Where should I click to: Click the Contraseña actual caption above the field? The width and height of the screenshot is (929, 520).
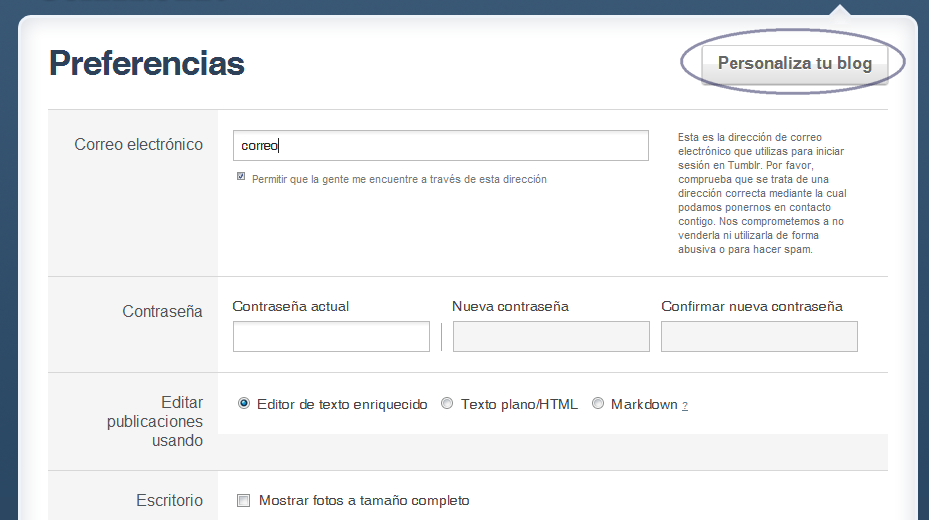[x=291, y=307]
